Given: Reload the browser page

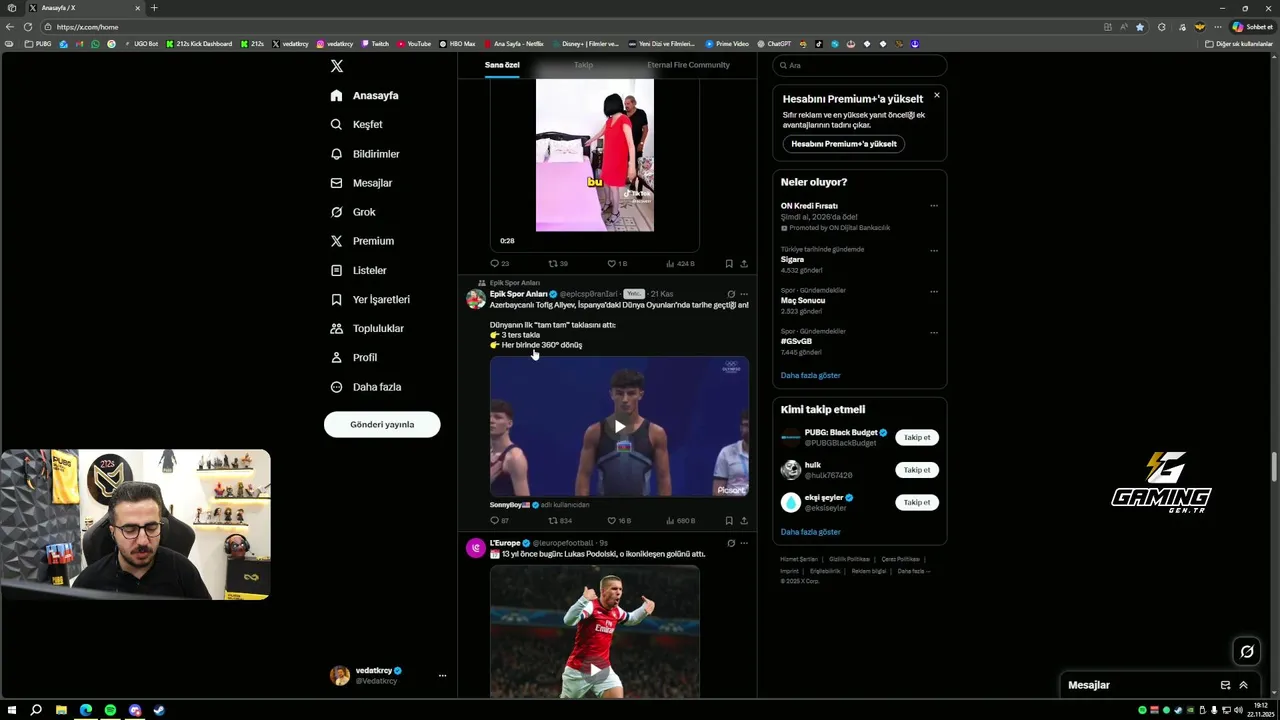Looking at the screenshot, I should (28, 27).
